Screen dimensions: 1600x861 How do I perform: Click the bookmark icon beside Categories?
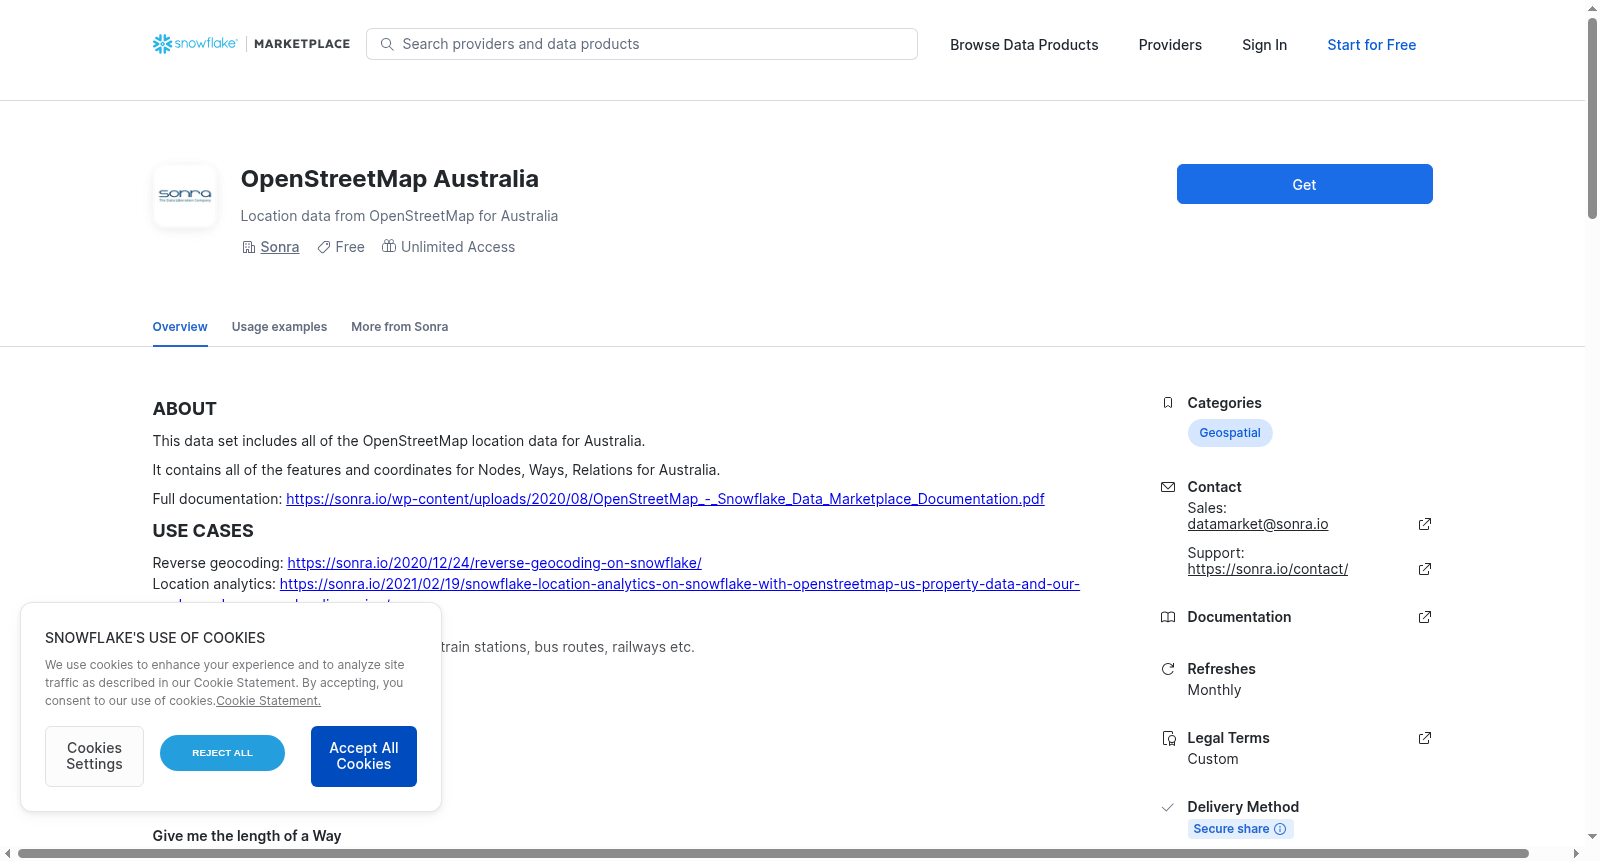coord(1168,403)
